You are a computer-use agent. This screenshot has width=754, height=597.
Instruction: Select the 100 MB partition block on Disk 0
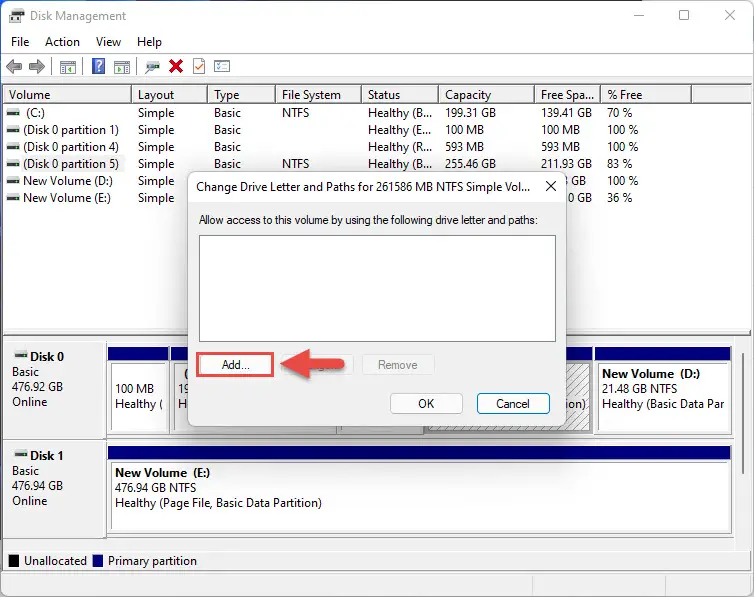point(138,390)
